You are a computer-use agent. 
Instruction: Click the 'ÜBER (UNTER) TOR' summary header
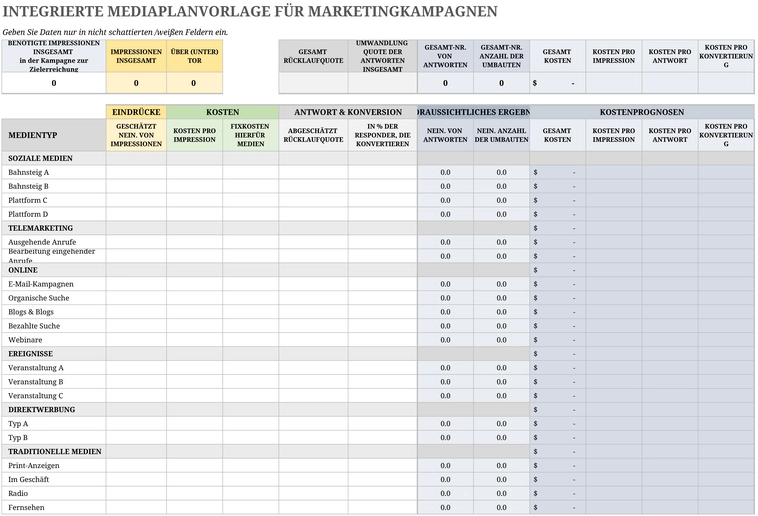coord(194,56)
